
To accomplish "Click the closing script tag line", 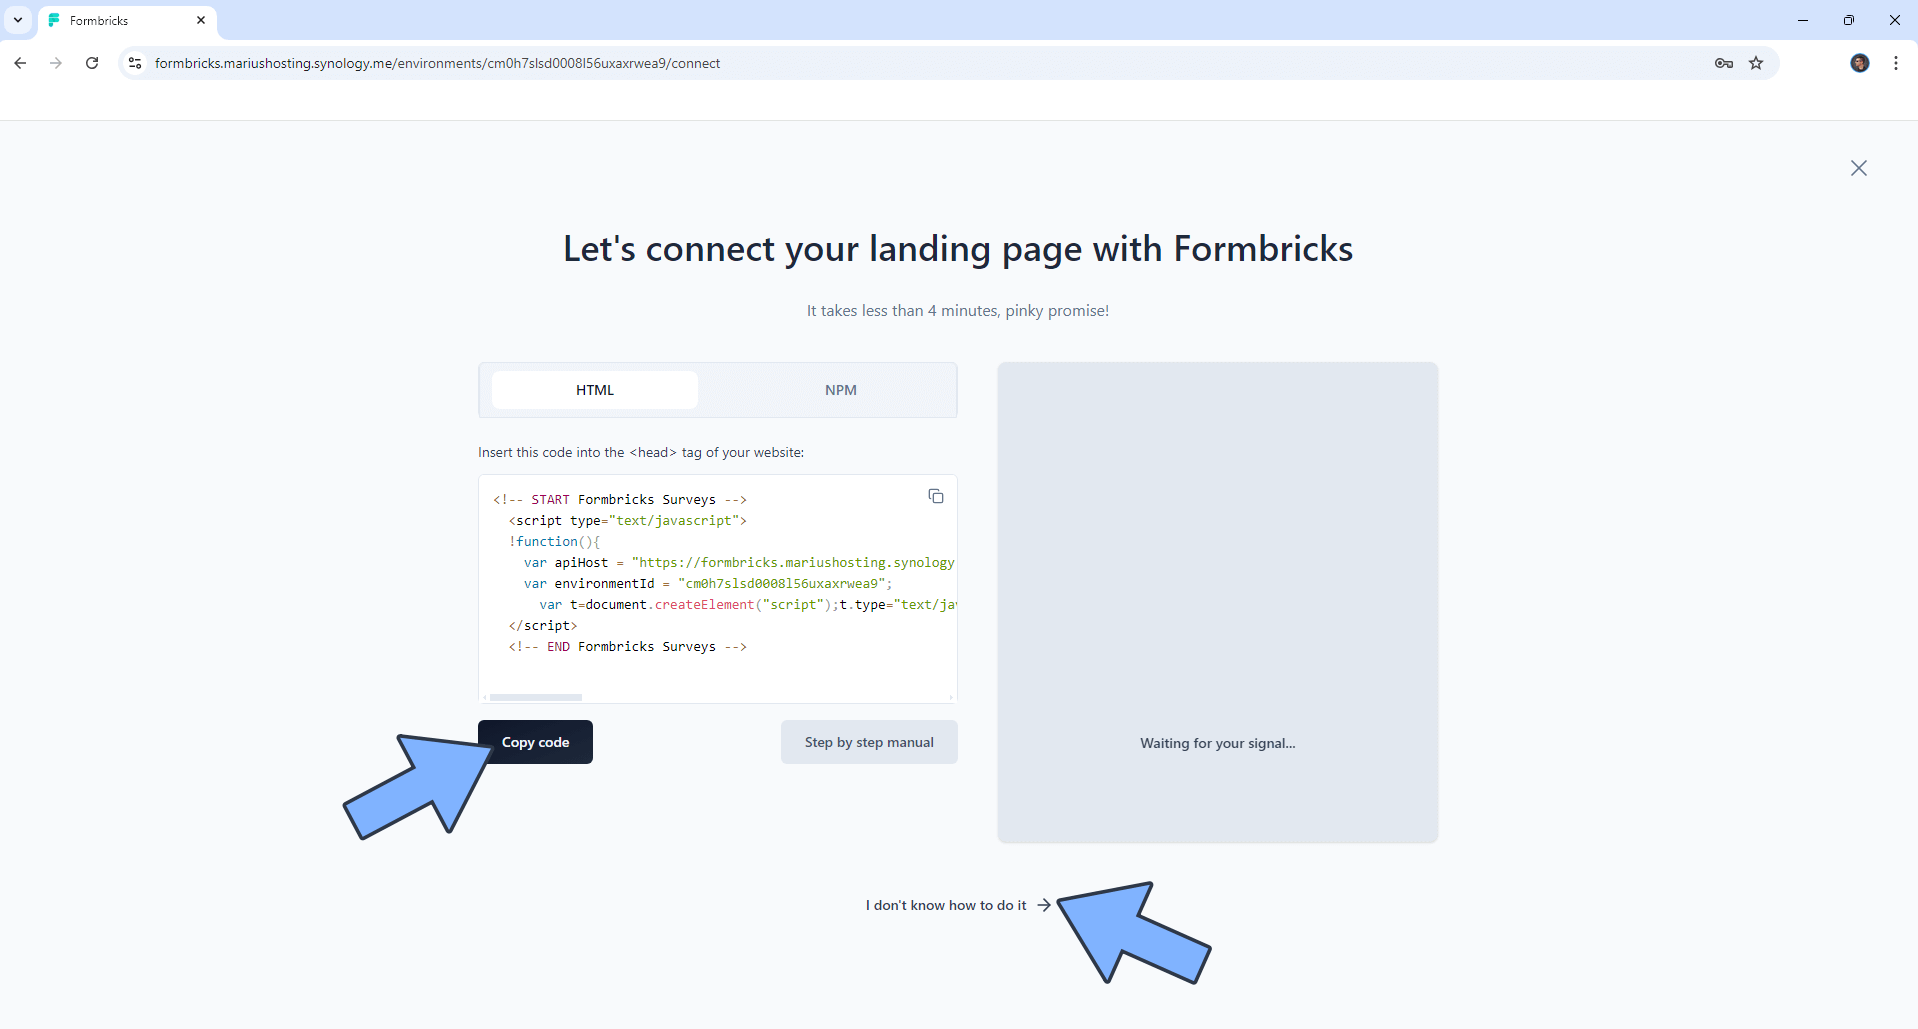I will click(543, 625).
